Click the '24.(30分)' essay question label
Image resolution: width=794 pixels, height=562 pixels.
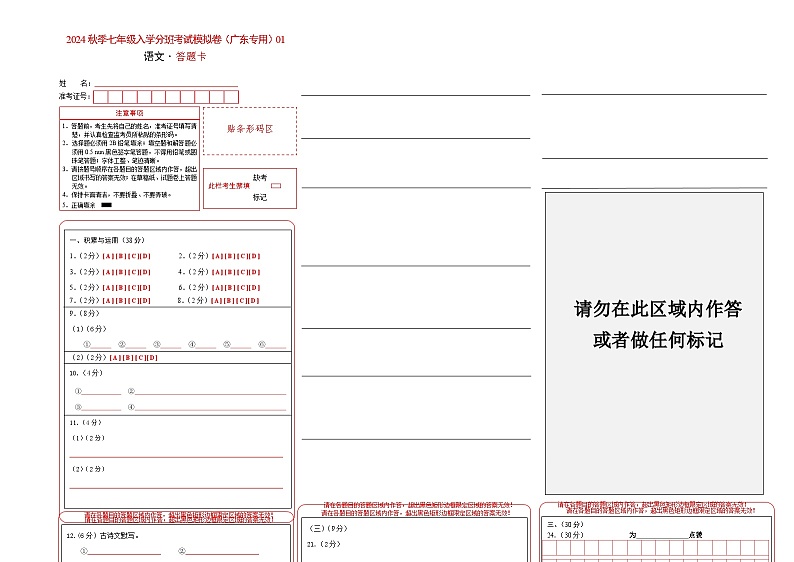click(565, 535)
